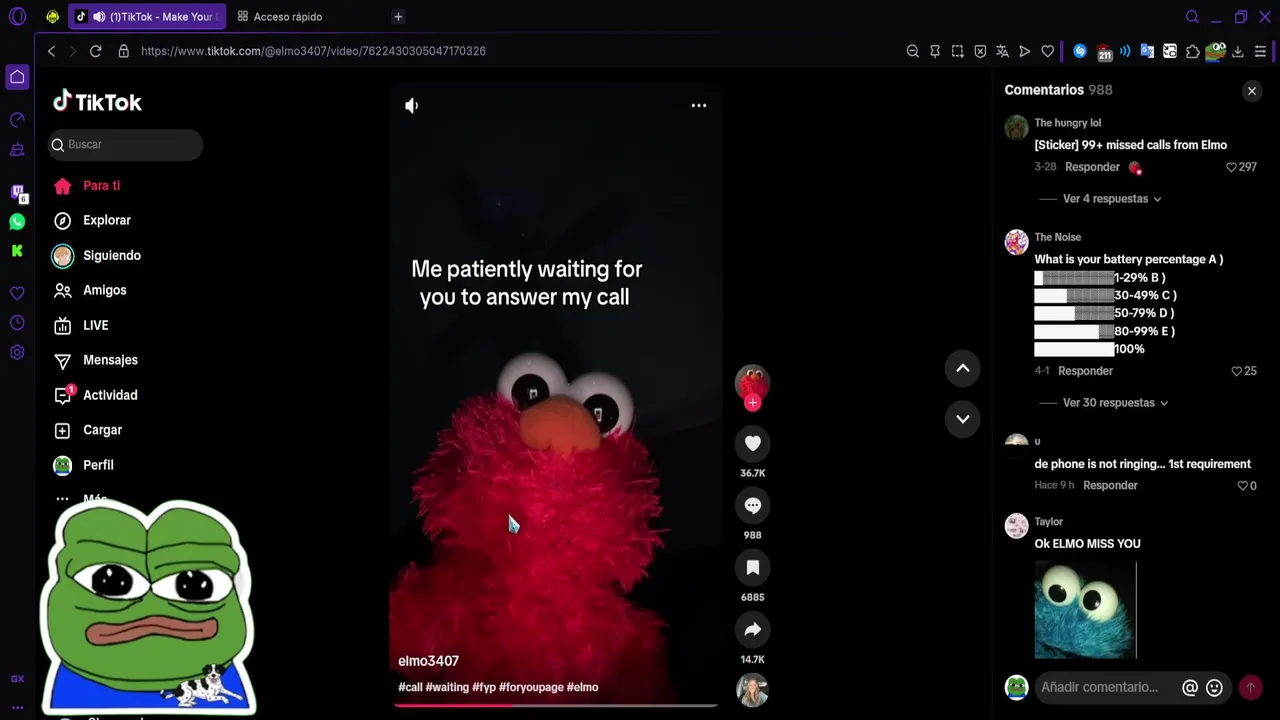Select the TikTok browser tab
Screen dimensions: 1280x720
pos(147,17)
